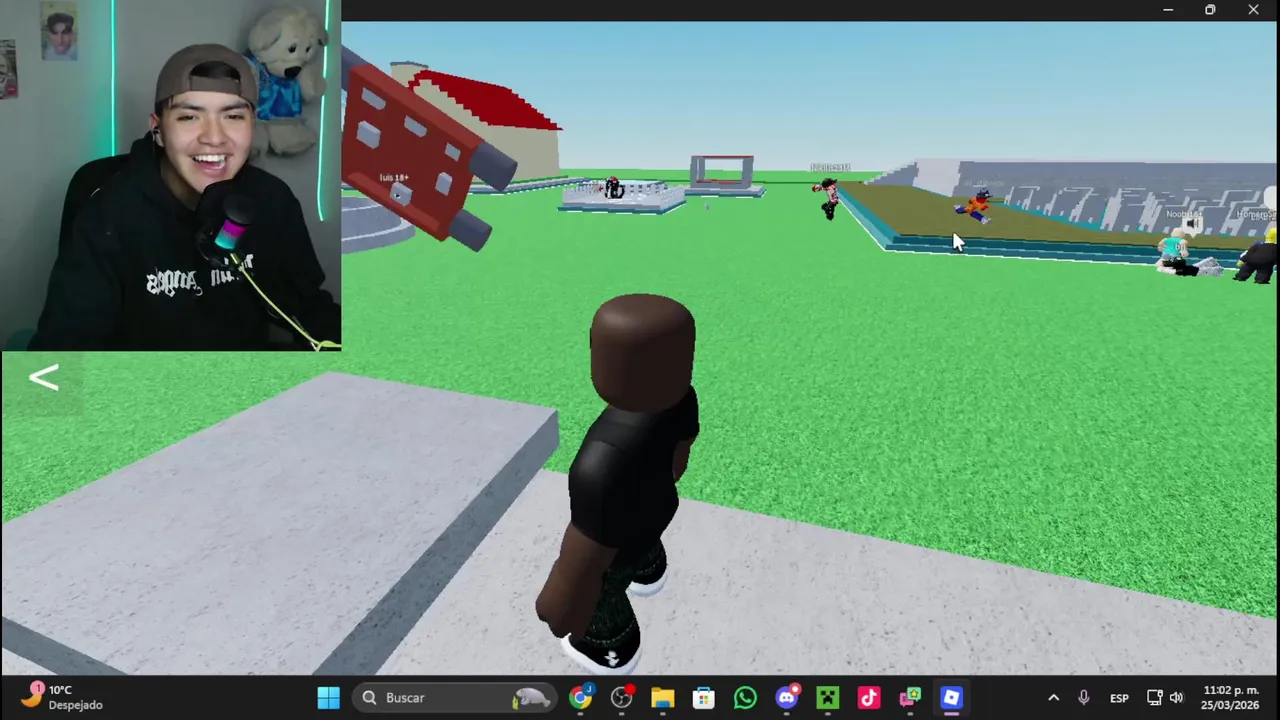Screen dimensions: 1280x720
Task: Switch to Roblox in the taskbar
Action: click(951, 697)
